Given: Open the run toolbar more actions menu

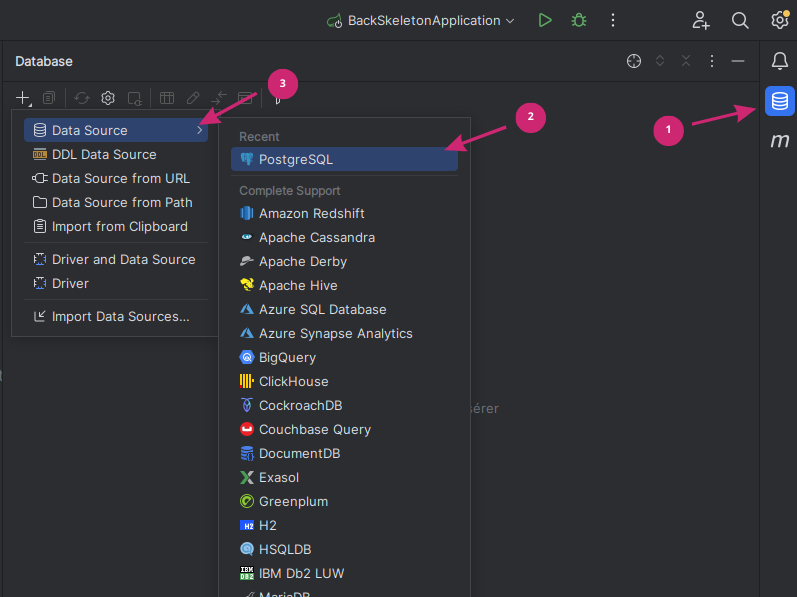Looking at the screenshot, I should (612, 20).
